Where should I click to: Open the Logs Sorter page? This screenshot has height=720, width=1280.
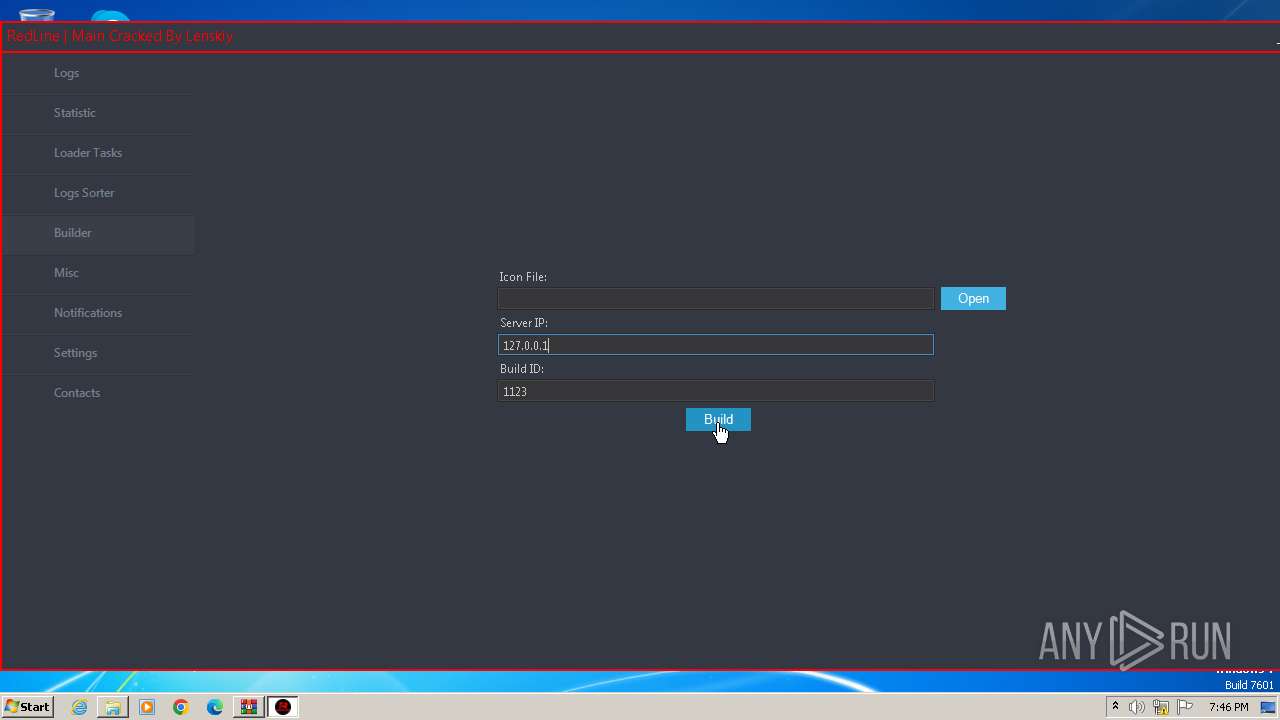(97, 193)
